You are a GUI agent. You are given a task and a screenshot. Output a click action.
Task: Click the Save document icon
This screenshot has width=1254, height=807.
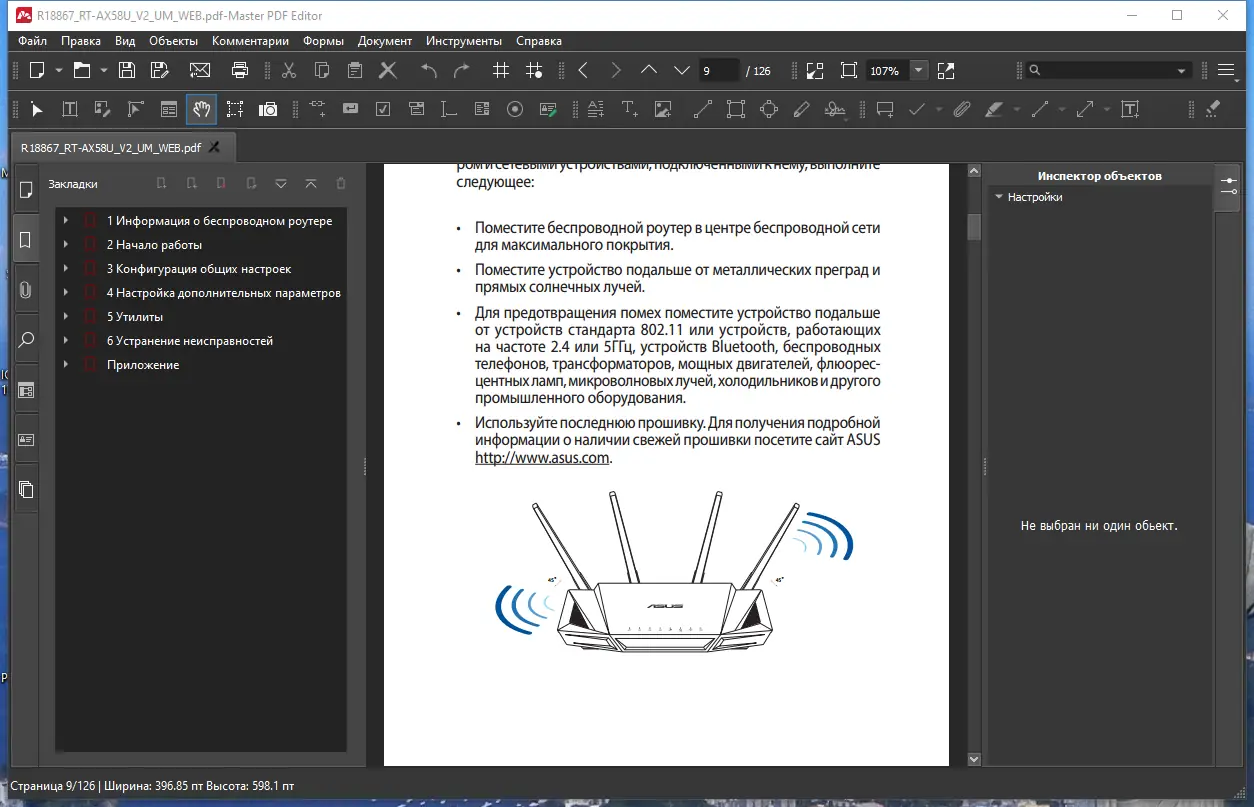[127, 71]
